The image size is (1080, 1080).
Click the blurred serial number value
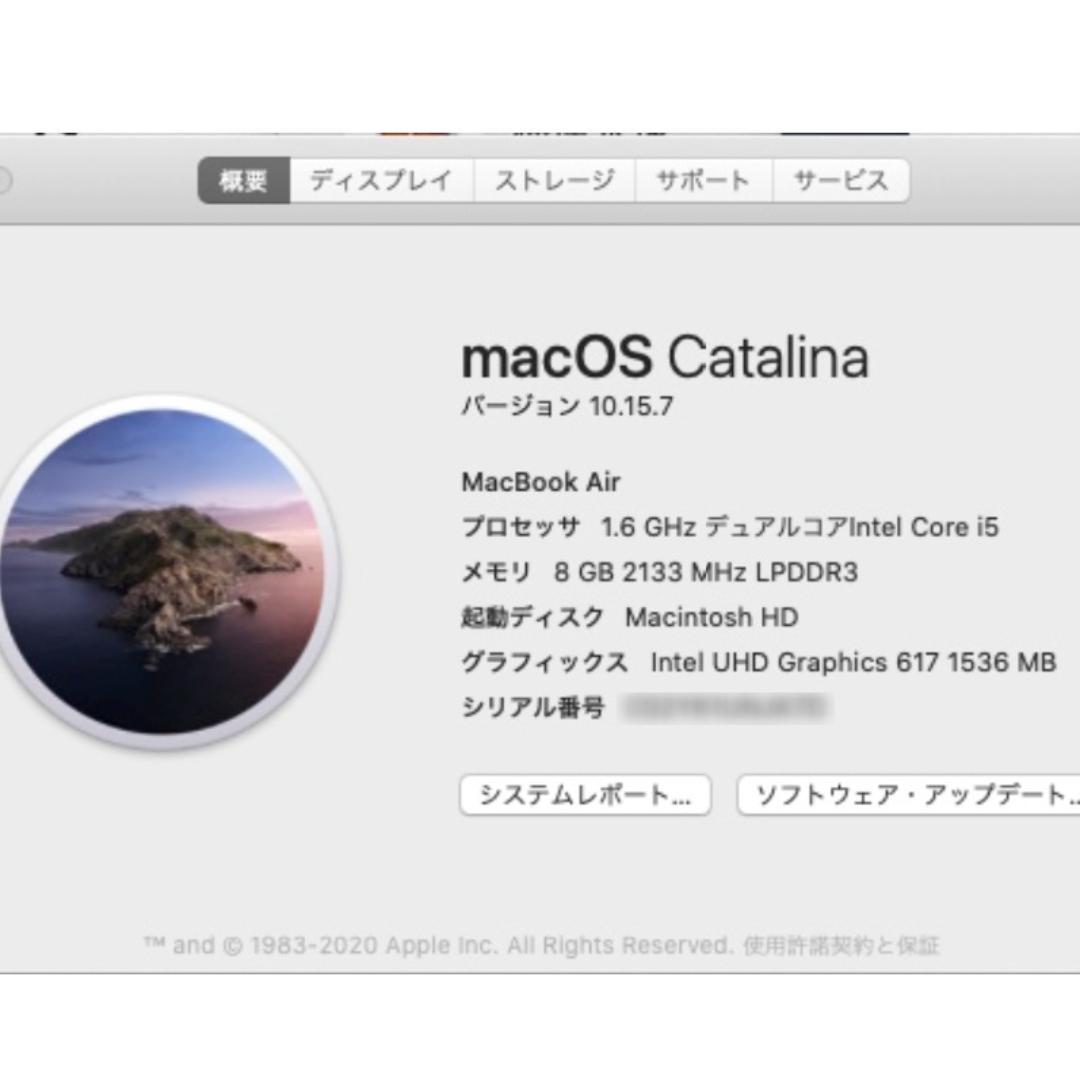click(x=725, y=708)
